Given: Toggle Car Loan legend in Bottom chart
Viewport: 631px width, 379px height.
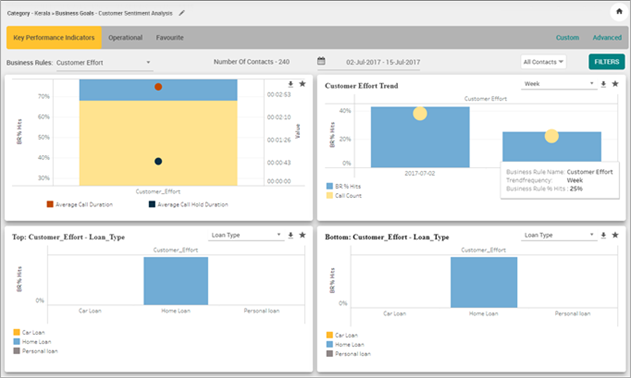Looking at the screenshot, I should [x=330, y=335].
